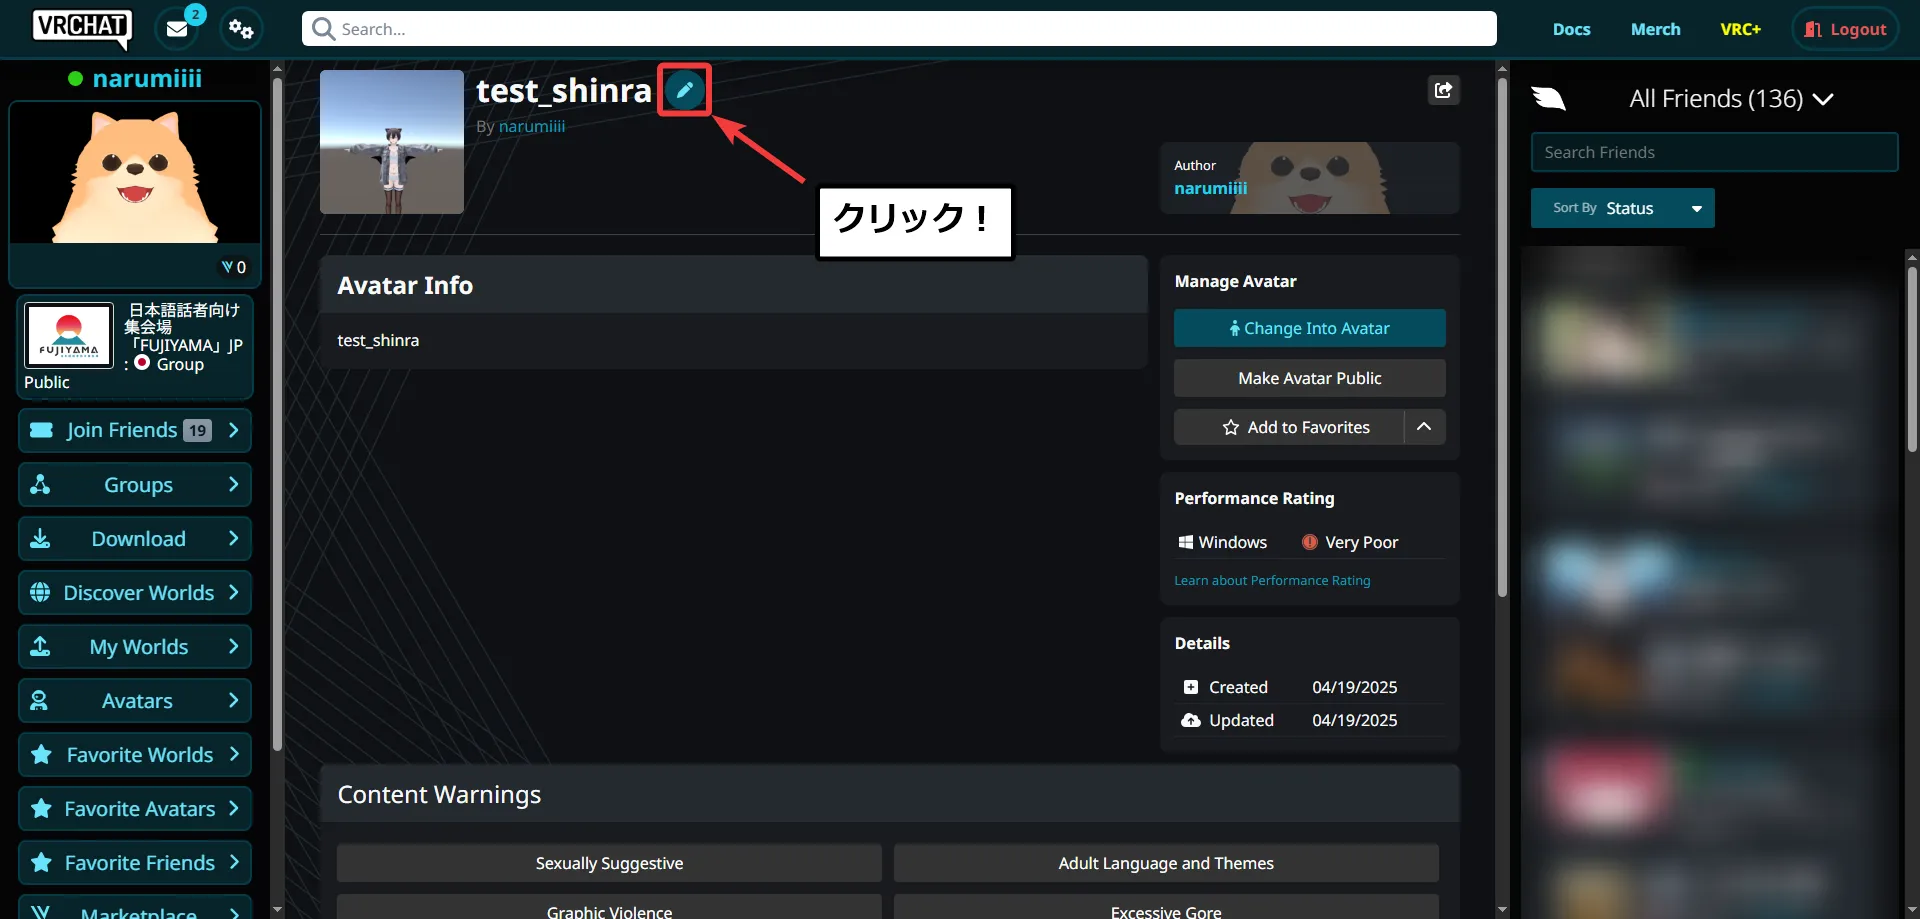Click the friends list scrollbar
The width and height of the screenshot is (1920, 919).
(1912, 360)
